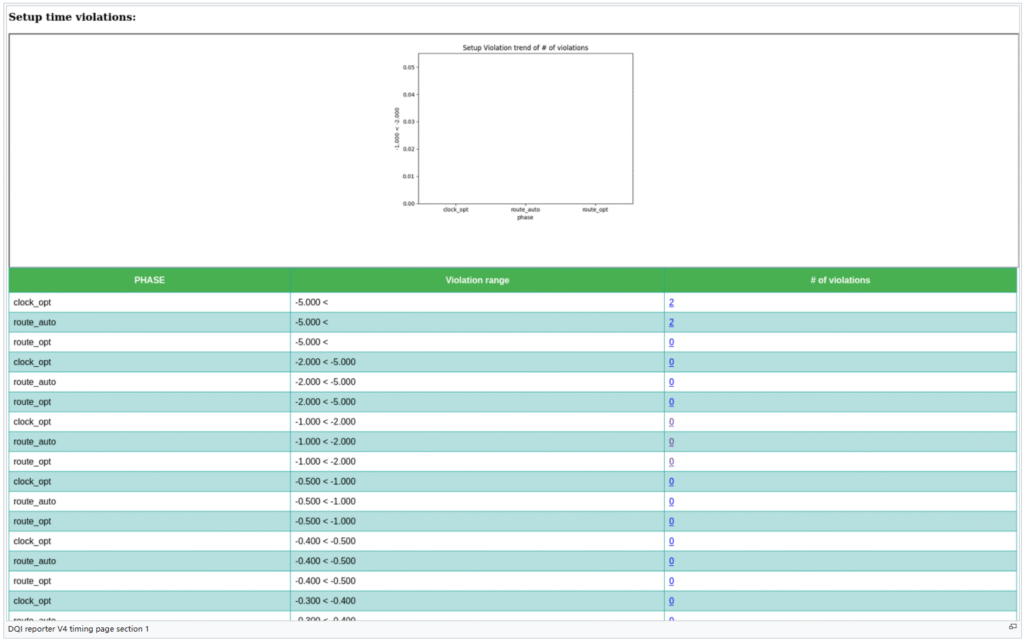Open clock_opt -0.300 < -0.400 violations link
Viewport: 1024px width, 642px height.
coord(671,601)
